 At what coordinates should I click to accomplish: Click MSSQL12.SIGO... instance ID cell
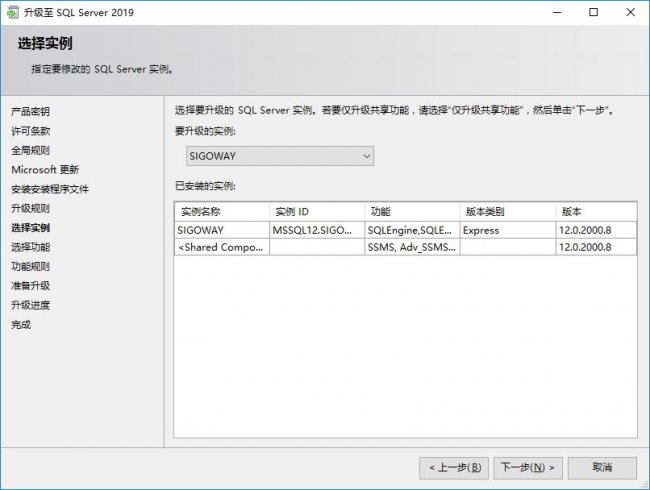(317, 230)
